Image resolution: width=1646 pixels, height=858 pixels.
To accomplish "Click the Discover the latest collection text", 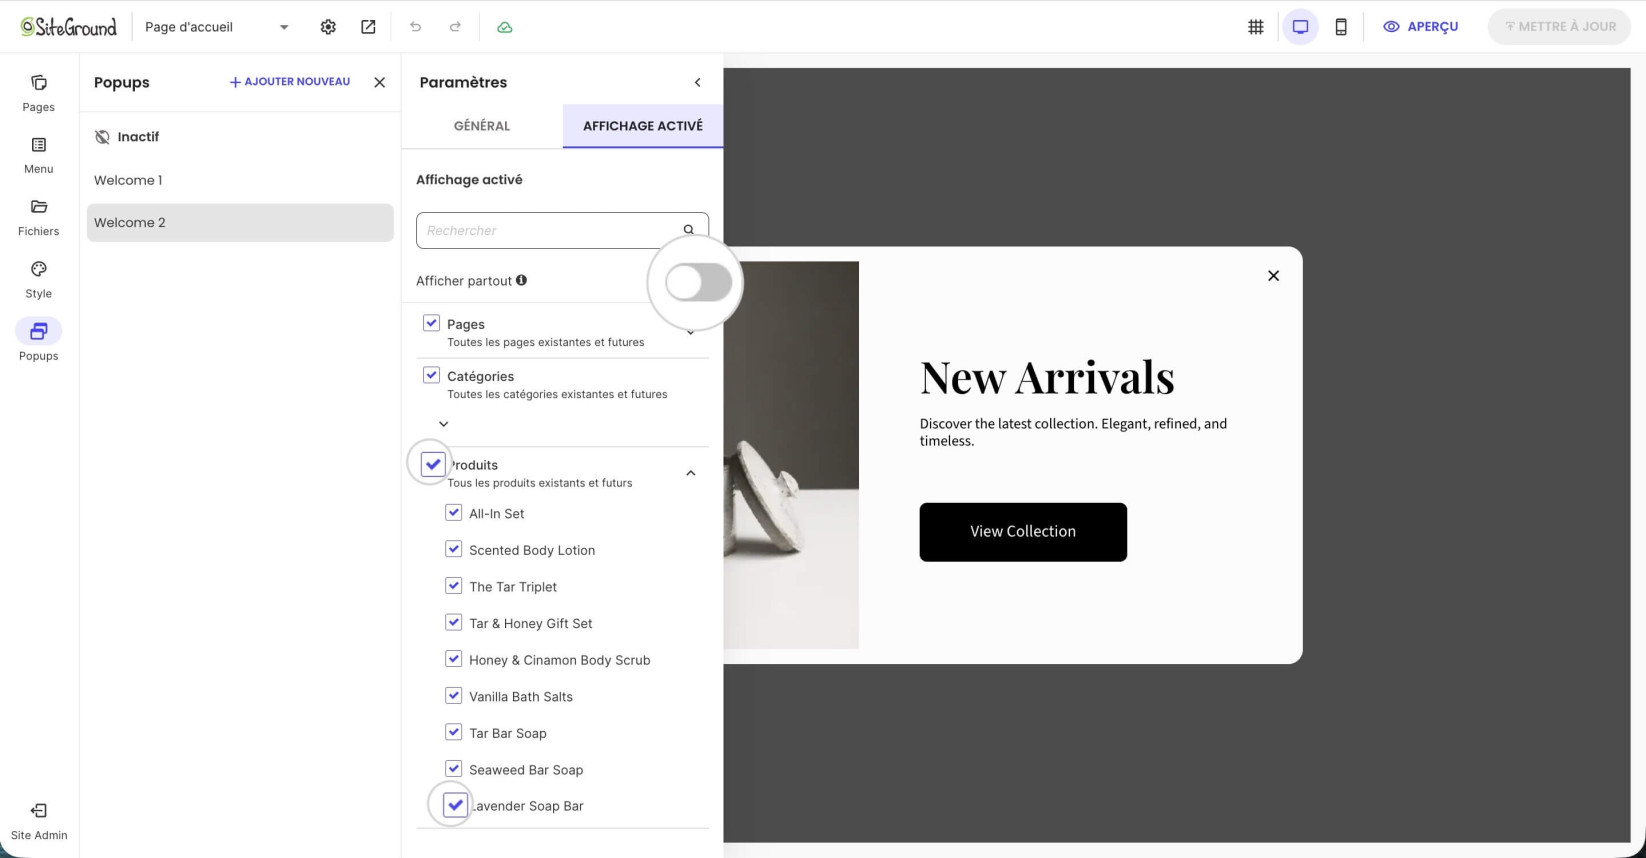I will [1073, 432].
